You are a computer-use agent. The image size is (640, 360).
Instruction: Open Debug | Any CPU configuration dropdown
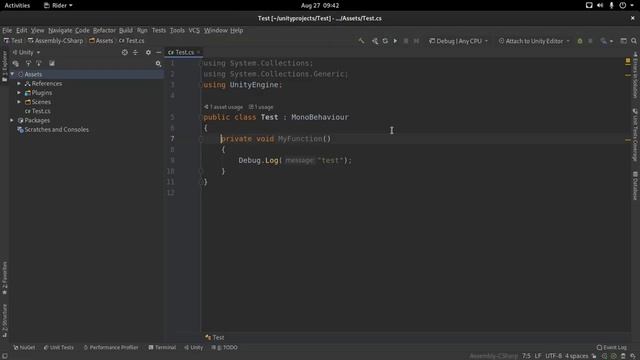pyautogui.click(x=458, y=41)
